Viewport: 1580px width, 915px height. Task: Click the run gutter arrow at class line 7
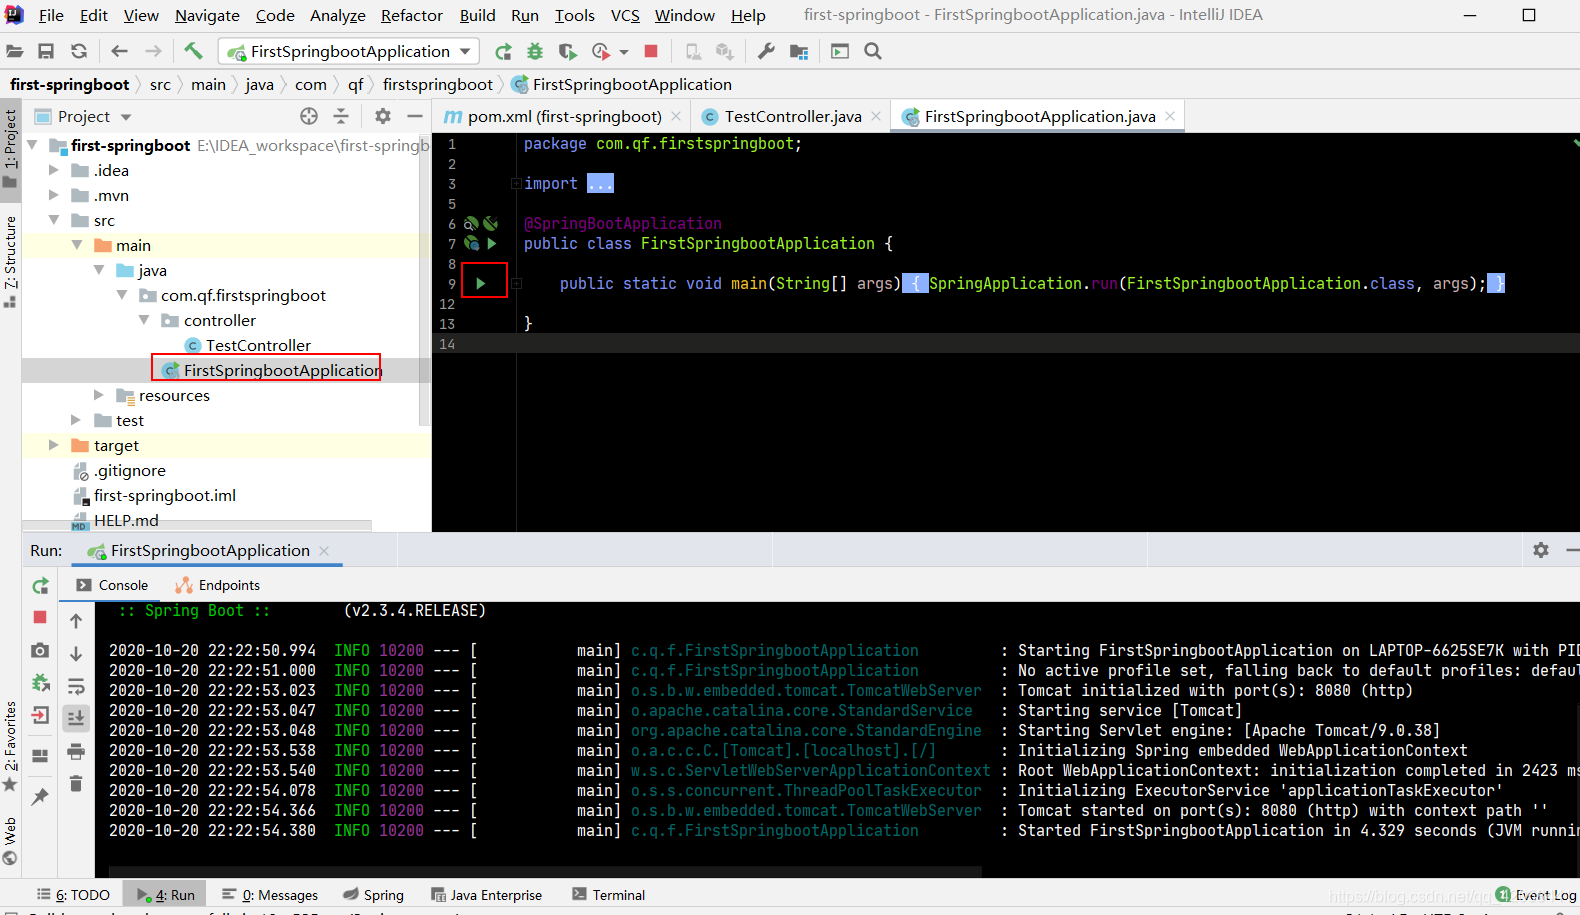pyautogui.click(x=492, y=243)
